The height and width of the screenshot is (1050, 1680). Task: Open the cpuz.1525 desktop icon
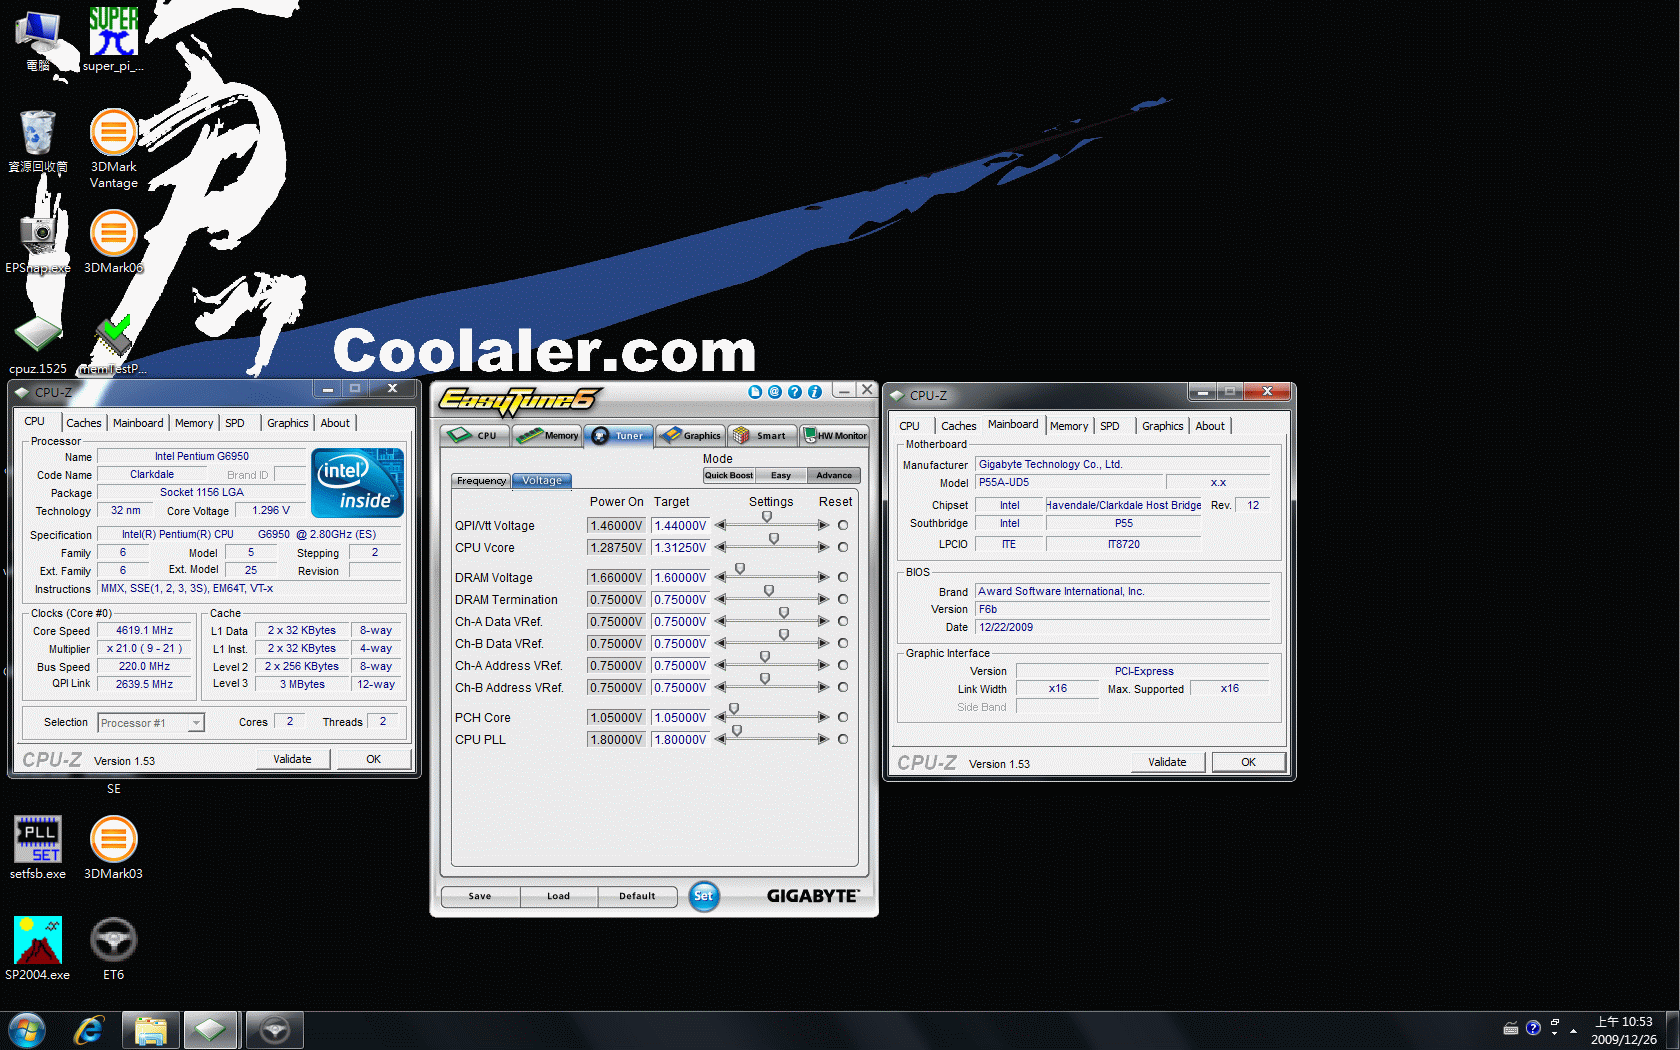click(x=38, y=345)
